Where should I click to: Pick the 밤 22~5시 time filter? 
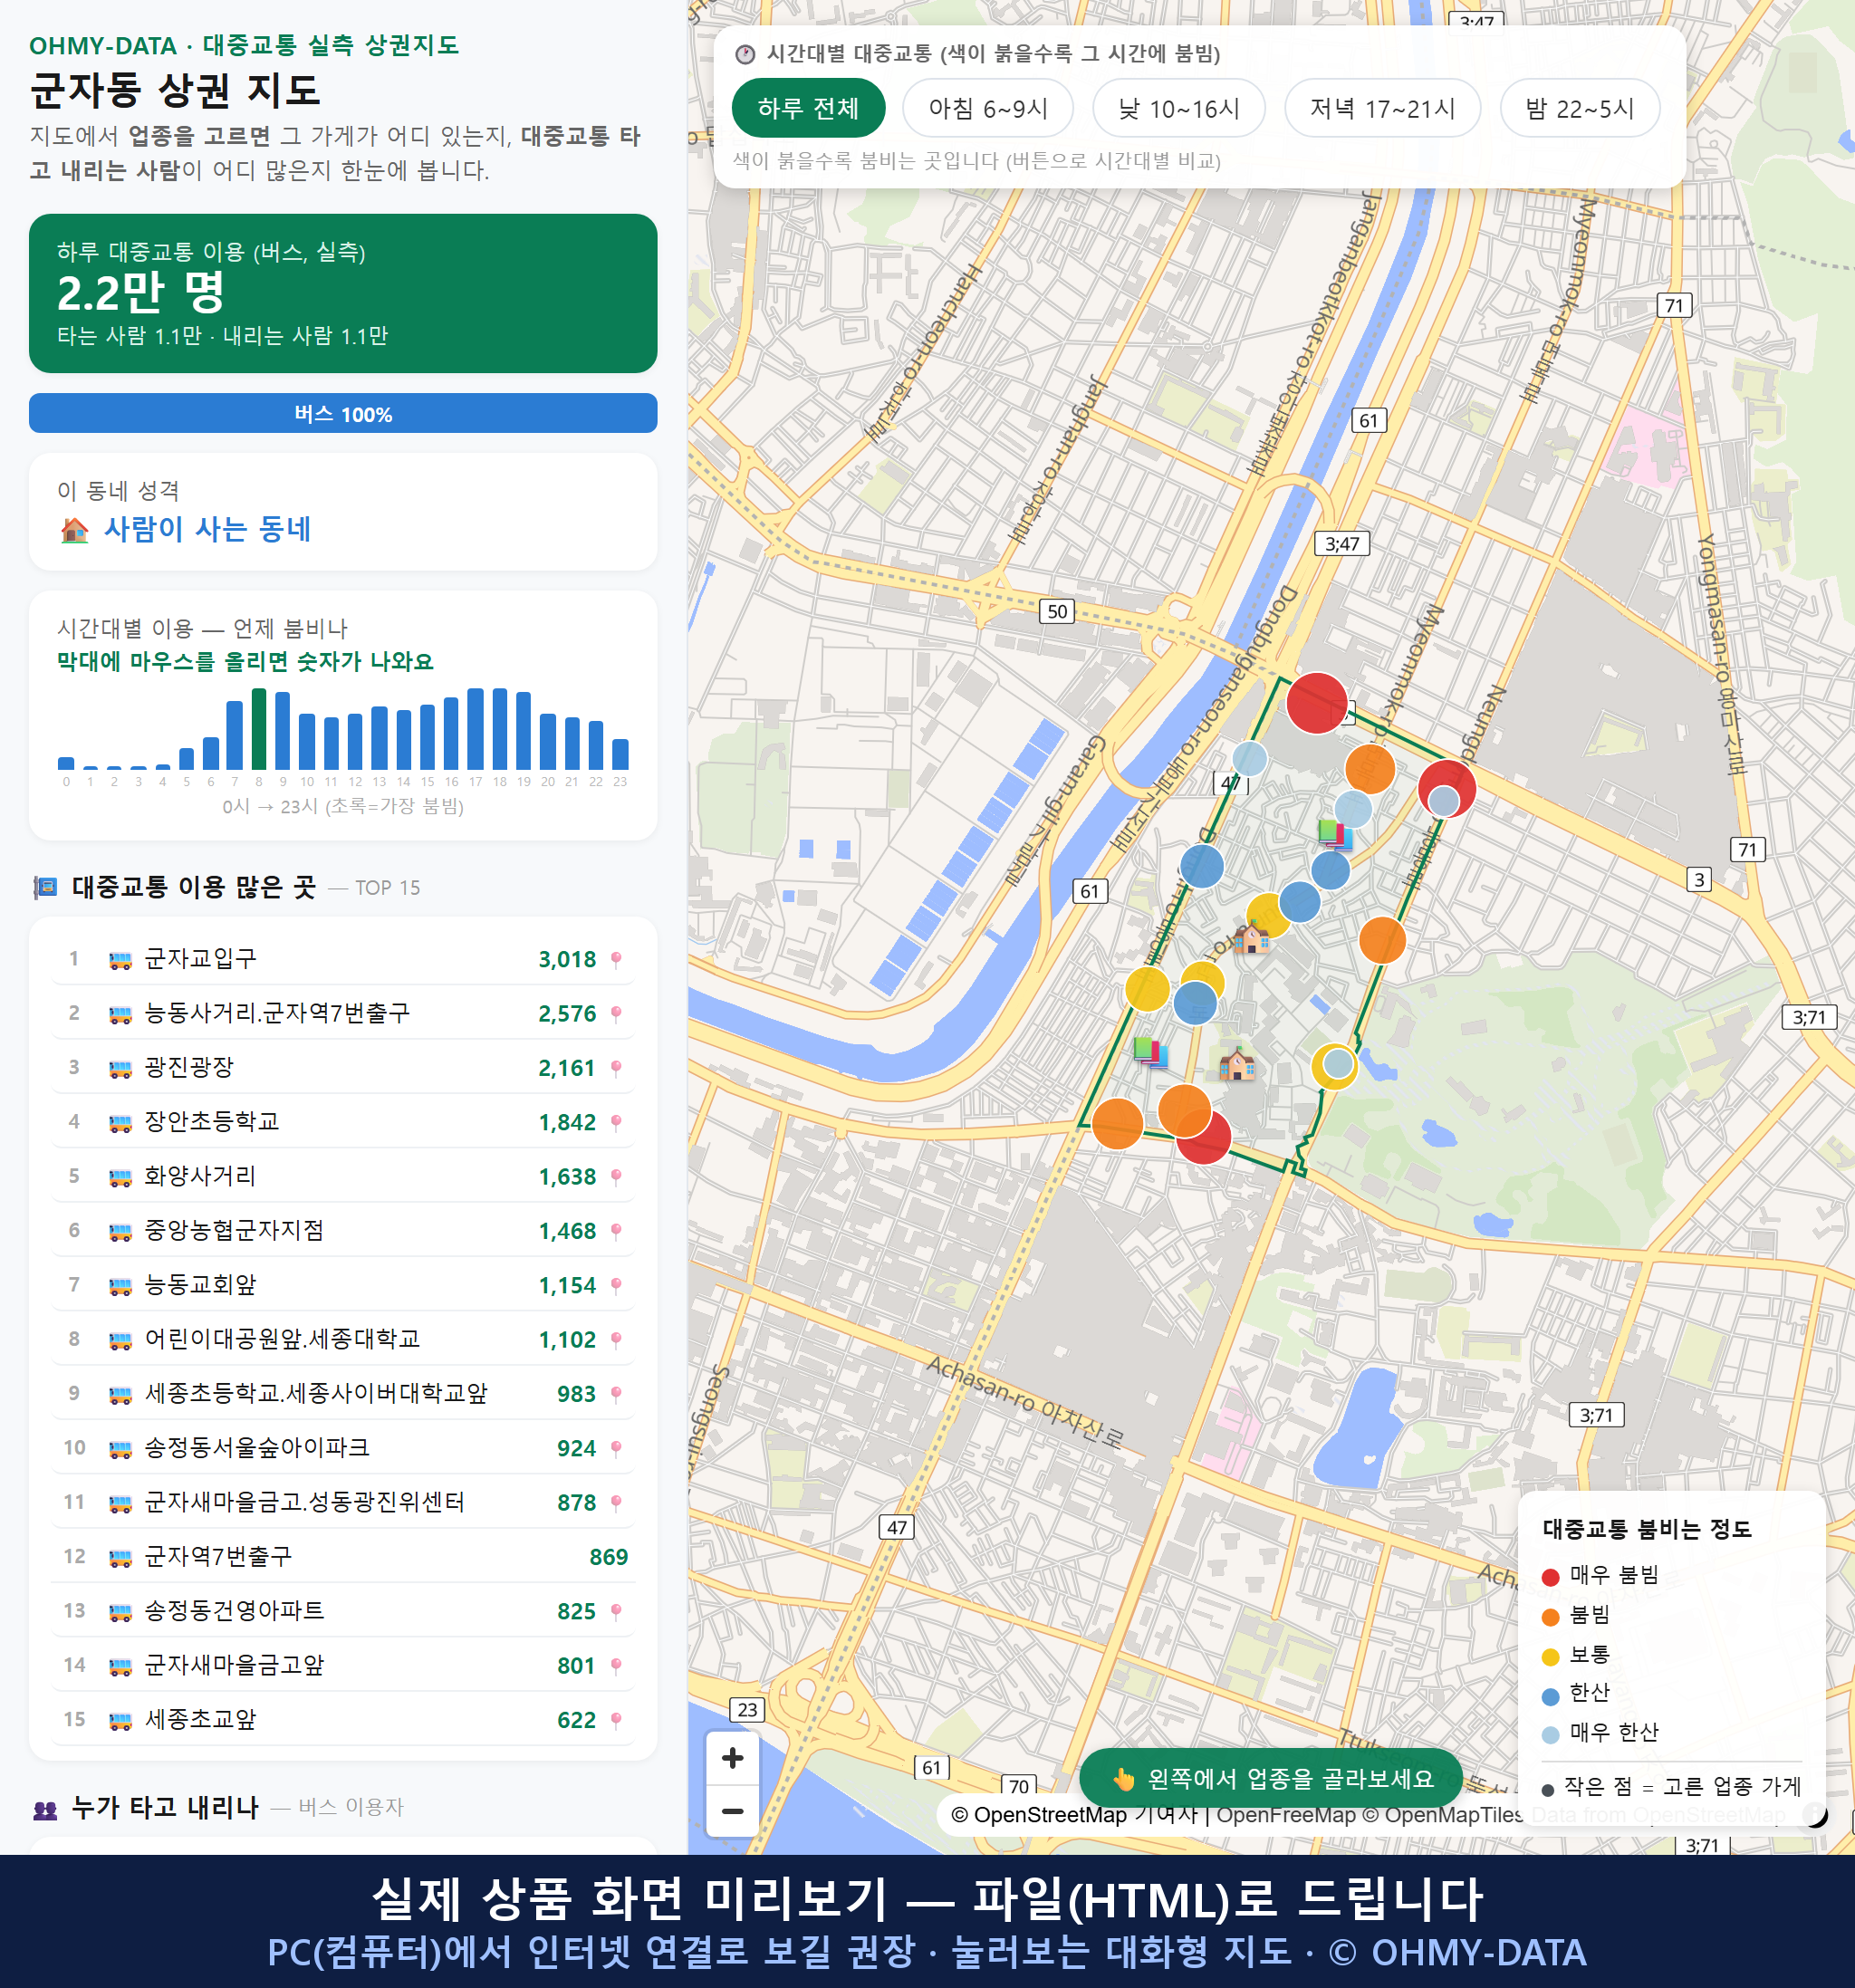point(1579,108)
